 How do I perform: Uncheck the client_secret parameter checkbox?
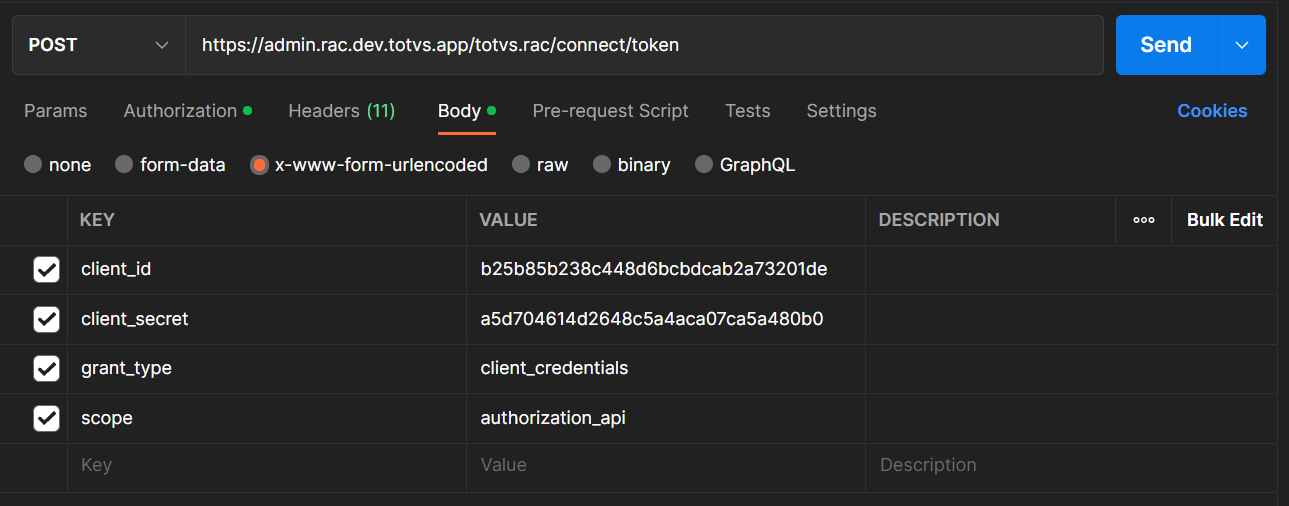pos(46,319)
